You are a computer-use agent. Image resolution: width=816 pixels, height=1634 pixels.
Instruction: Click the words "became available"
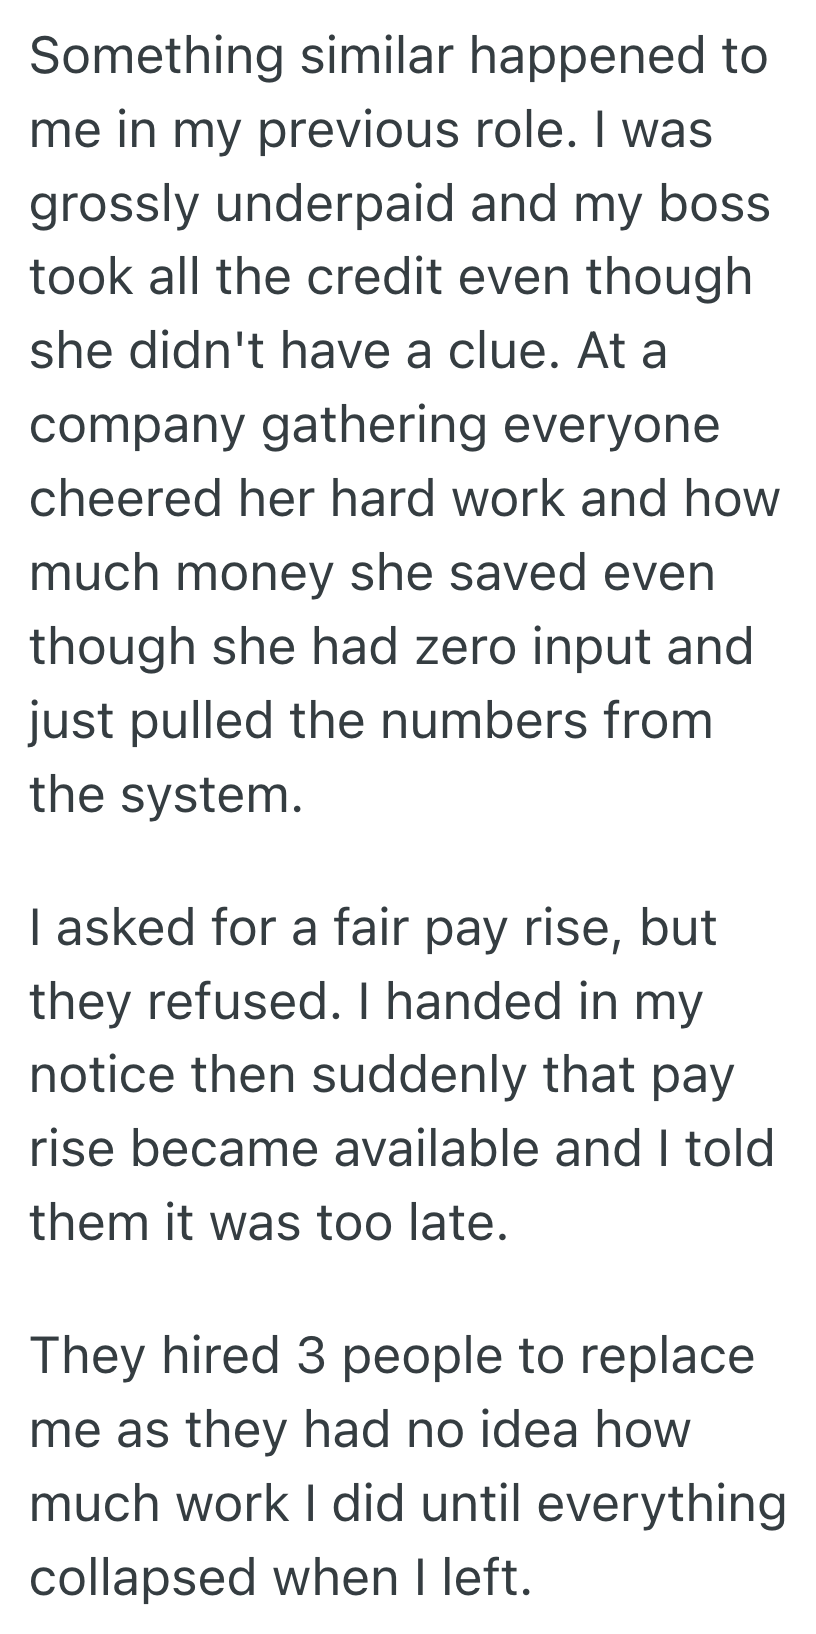pos(336,1149)
